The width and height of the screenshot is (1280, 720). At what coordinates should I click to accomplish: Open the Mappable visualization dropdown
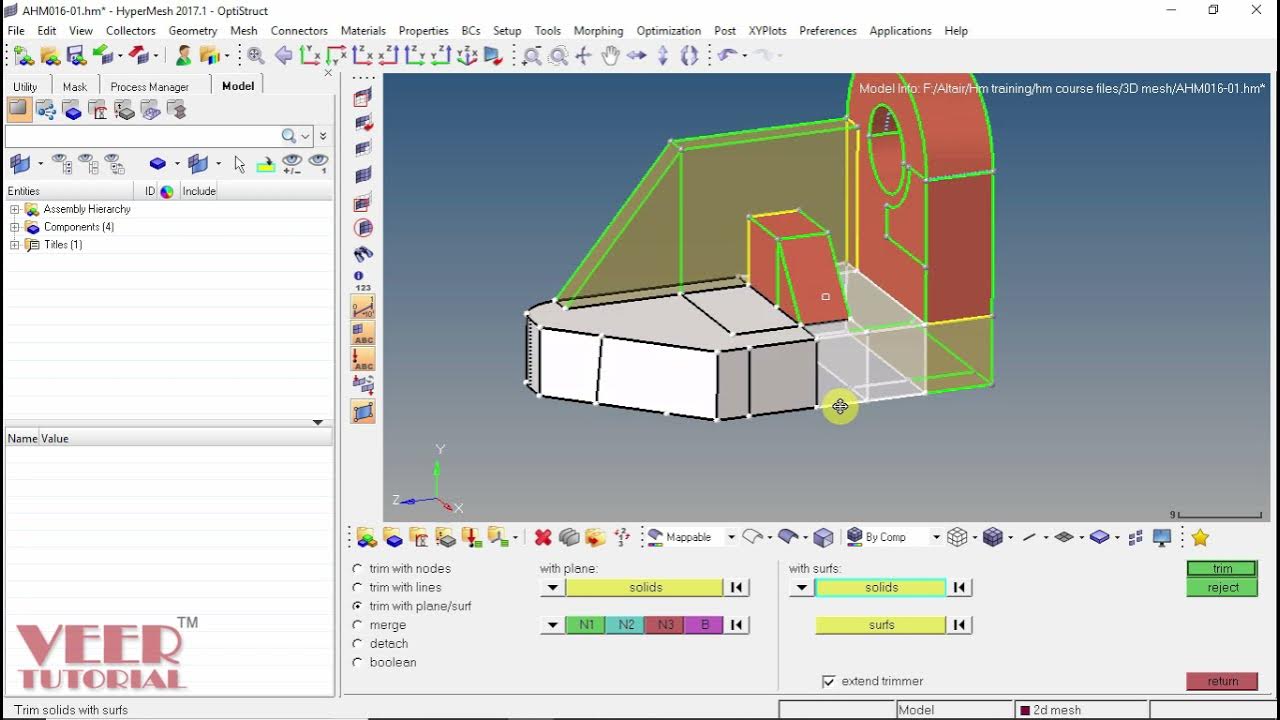point(731,538)
